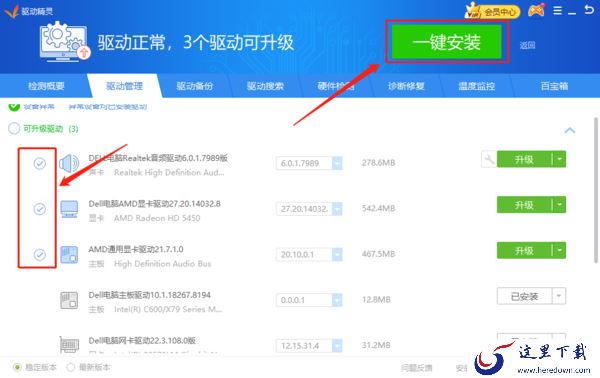Check the Realtek audio driver checkbox
Screen dimensions: 600x378
[39, 163]
